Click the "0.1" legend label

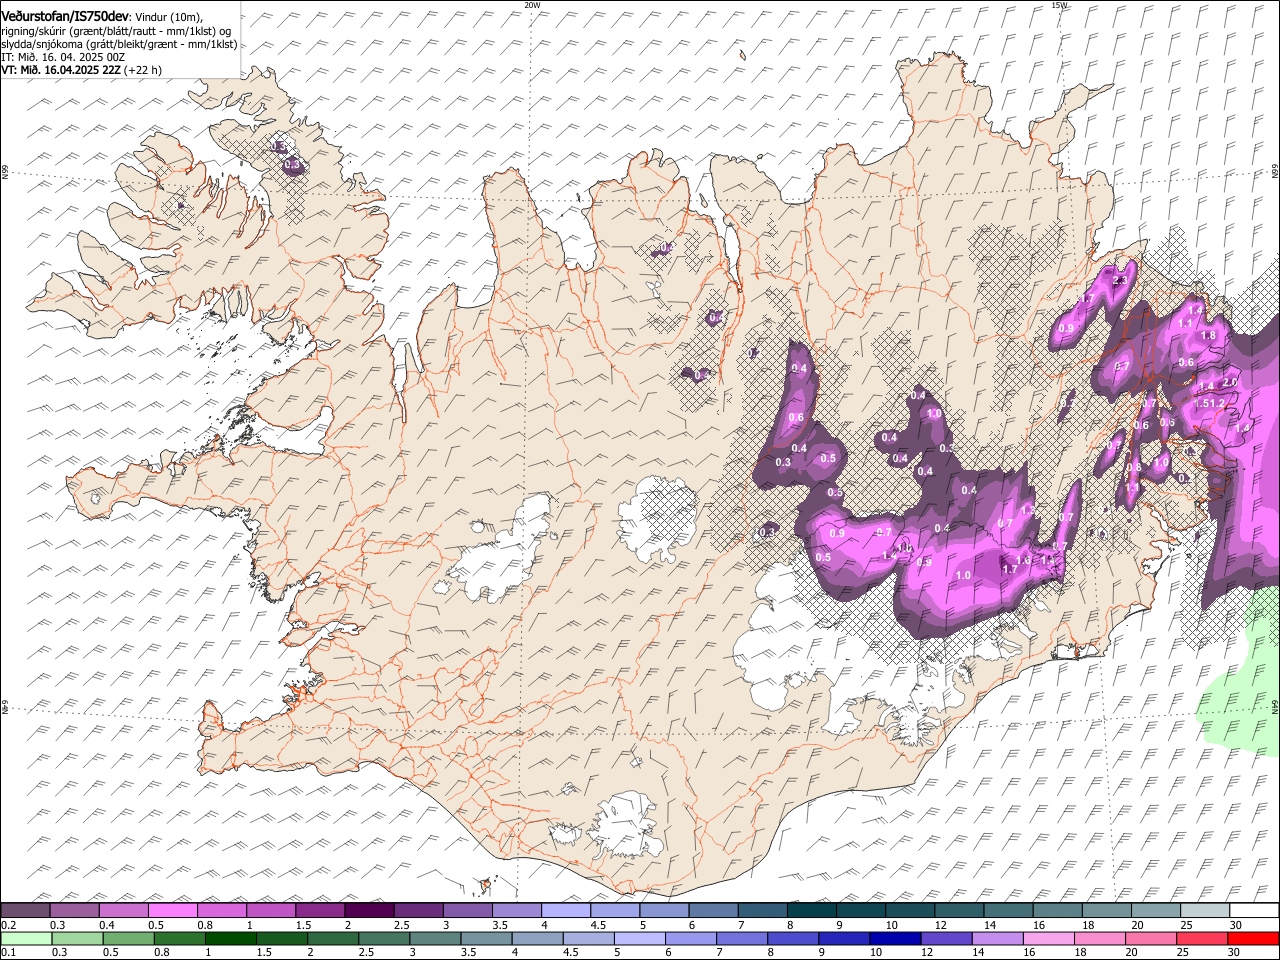click(8, 952)
